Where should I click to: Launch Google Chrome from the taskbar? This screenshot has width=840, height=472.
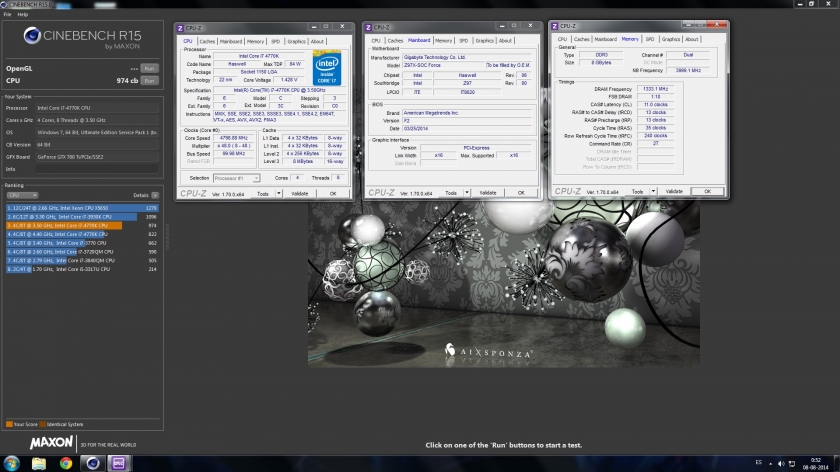point(66,463)
